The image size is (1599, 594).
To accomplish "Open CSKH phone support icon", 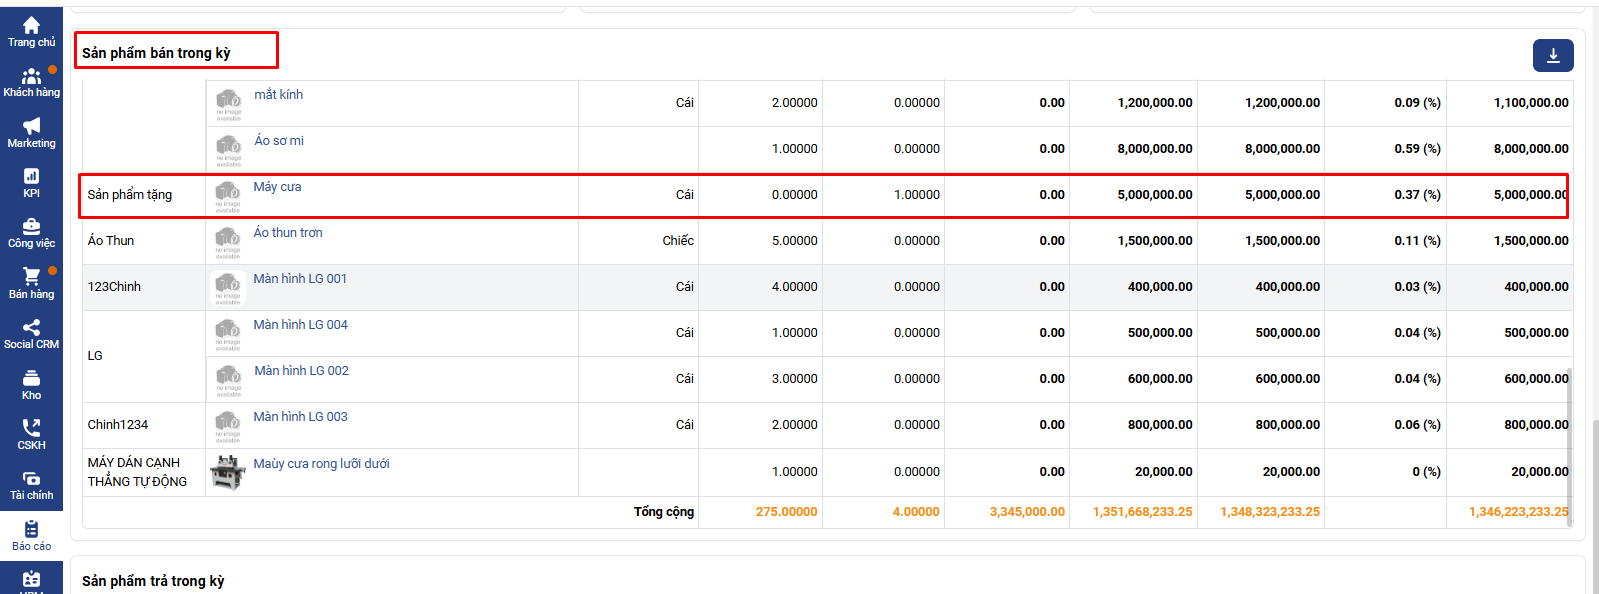I will tap(31, 429).
